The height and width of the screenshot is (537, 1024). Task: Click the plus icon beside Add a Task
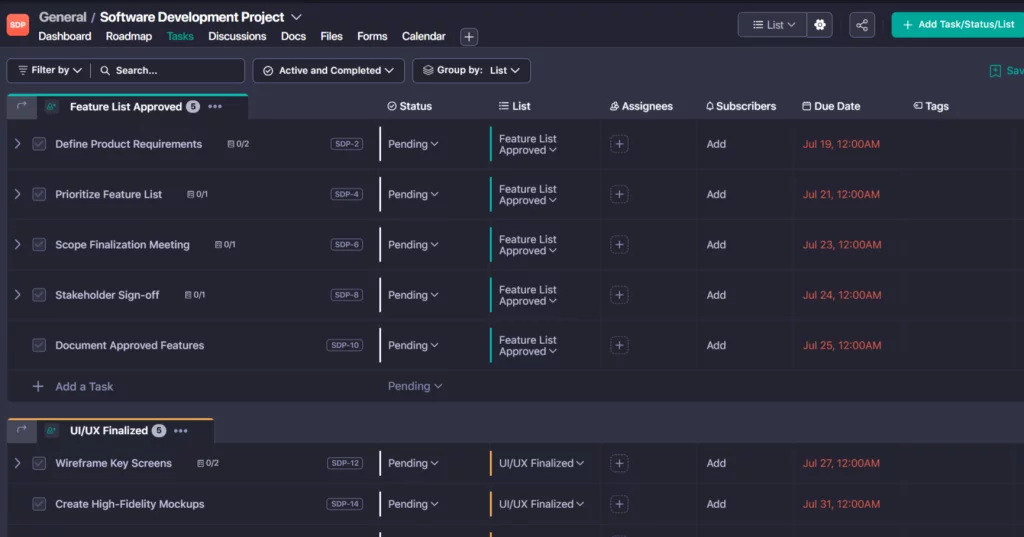point(38,387)
